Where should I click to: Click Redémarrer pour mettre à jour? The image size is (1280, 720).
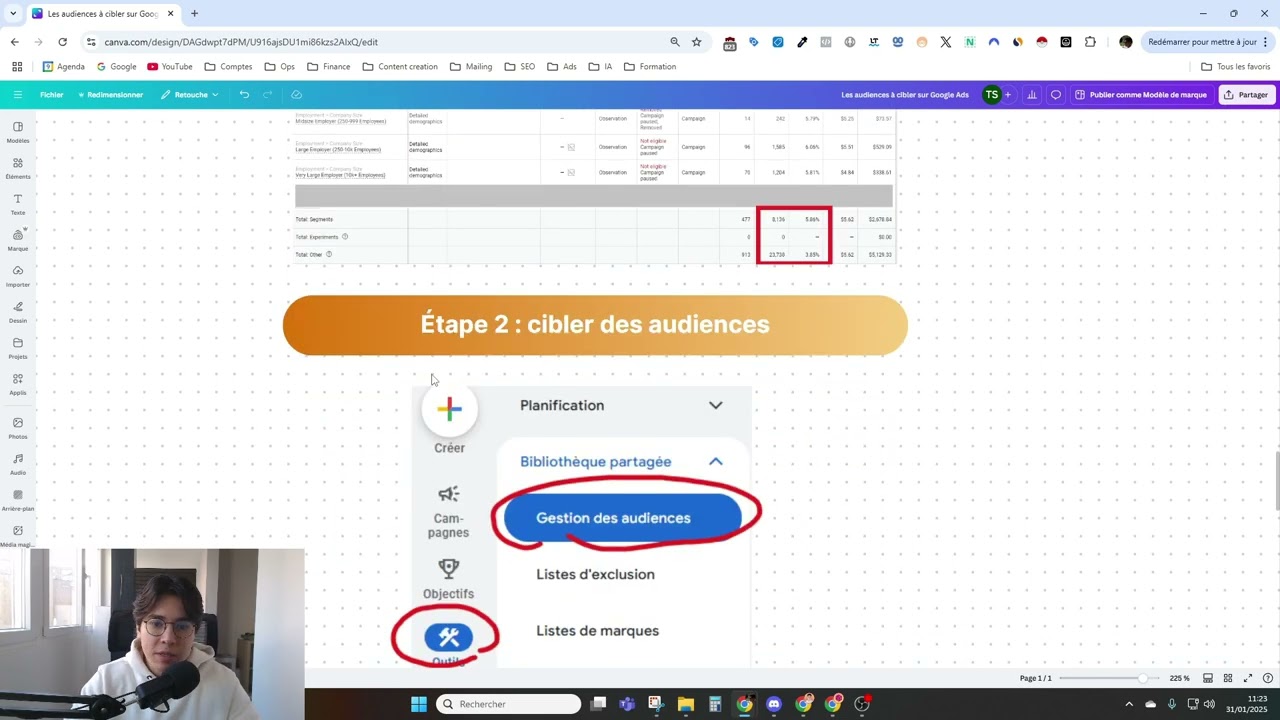pos(1208,42)
